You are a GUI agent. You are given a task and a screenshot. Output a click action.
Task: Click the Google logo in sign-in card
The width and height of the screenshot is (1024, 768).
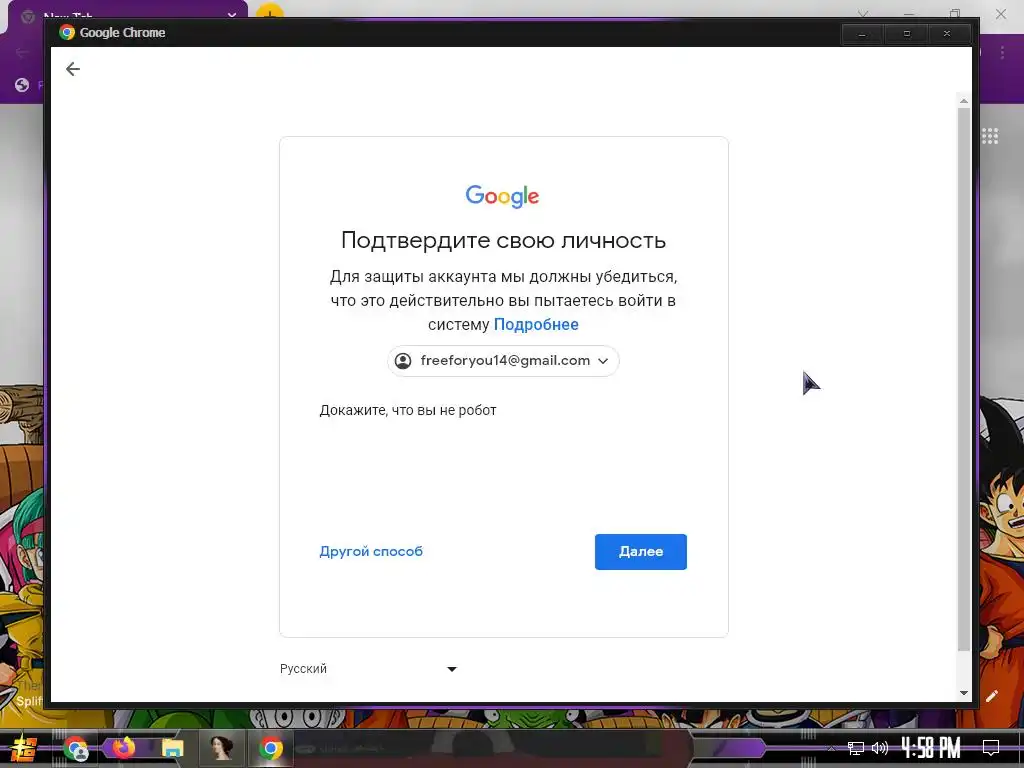point(502,196)
